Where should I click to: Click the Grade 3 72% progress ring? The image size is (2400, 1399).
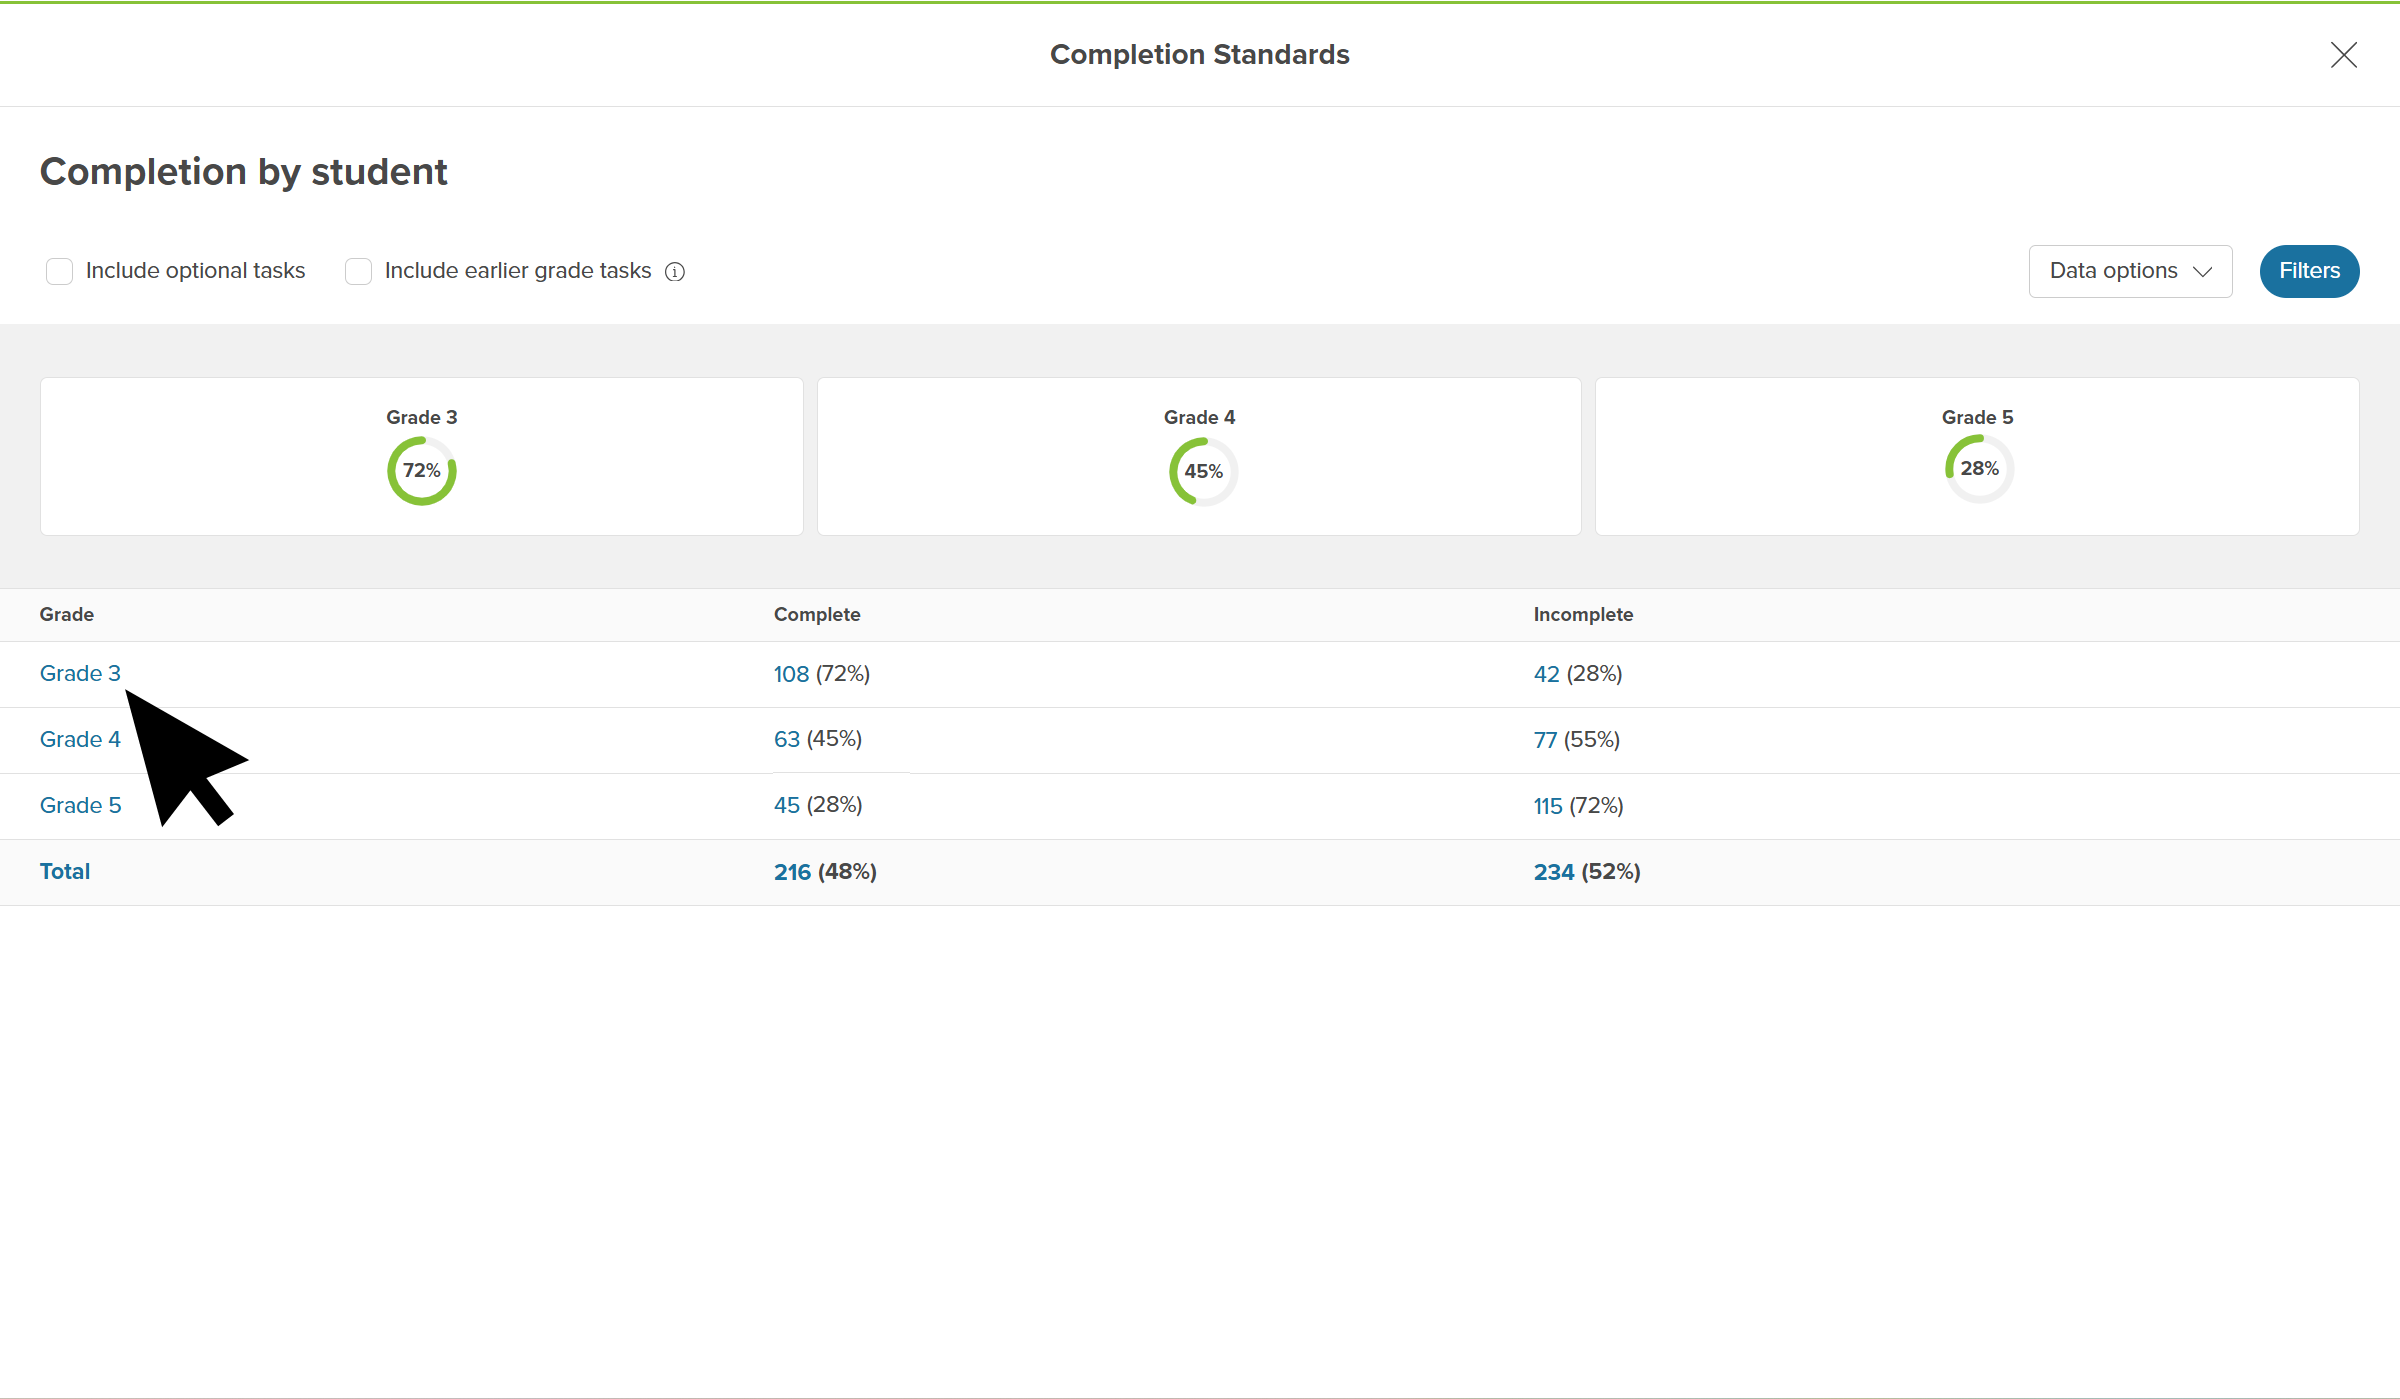coord(421,471)
